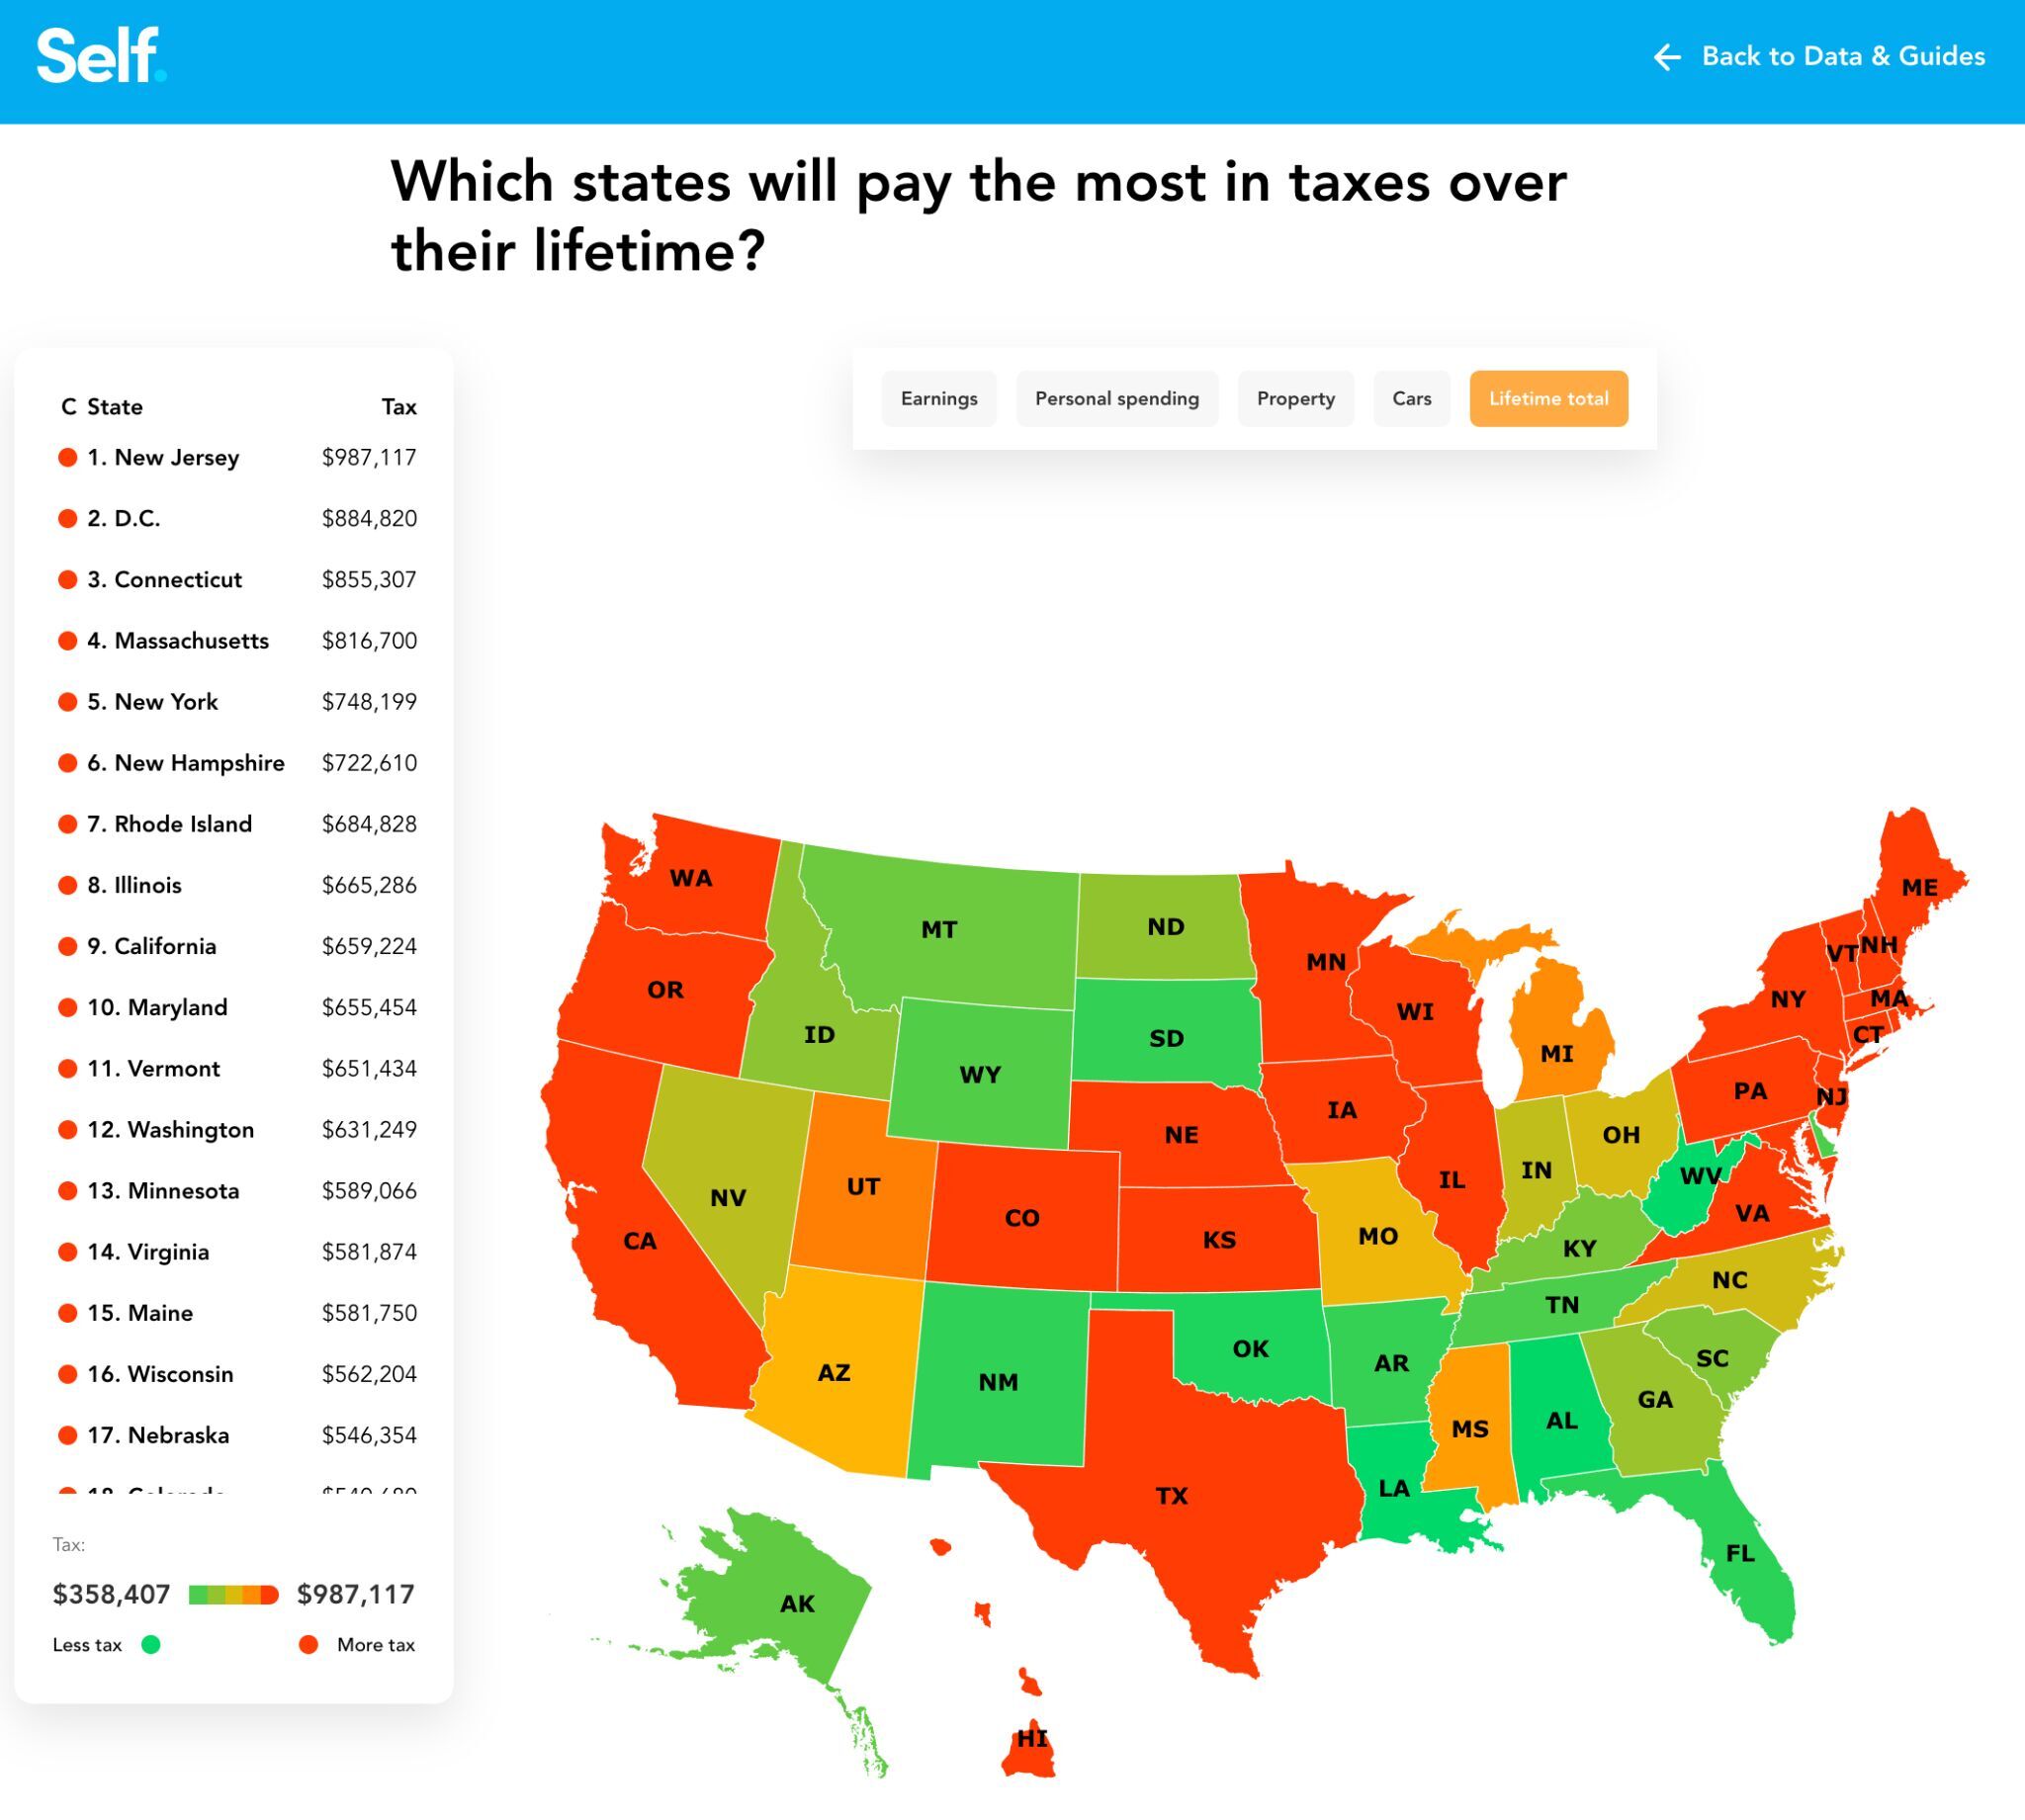Click the Back to Data & Guides link
2025x1820 pixels.
point(1819,52)
